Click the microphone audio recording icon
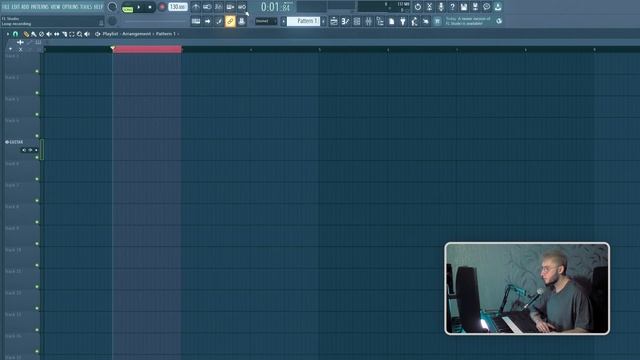The width and height of the screenshot is (640, 360). point(441,7)
